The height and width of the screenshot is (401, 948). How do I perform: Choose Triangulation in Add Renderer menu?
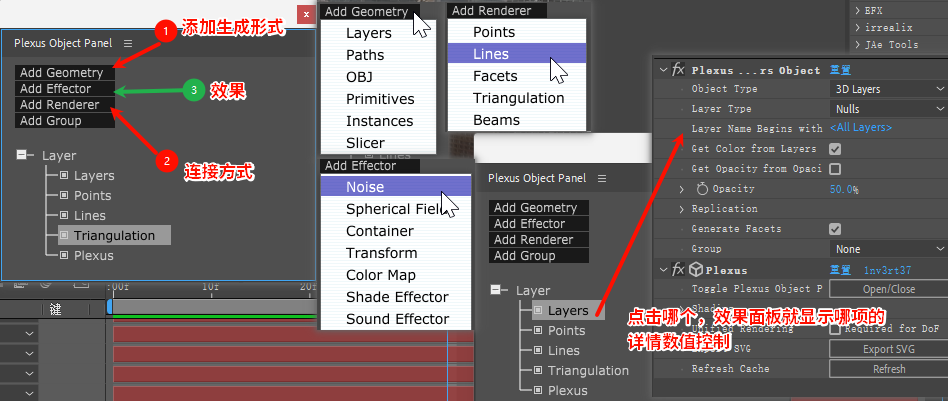pyautogui.click(x=517, y=98)
